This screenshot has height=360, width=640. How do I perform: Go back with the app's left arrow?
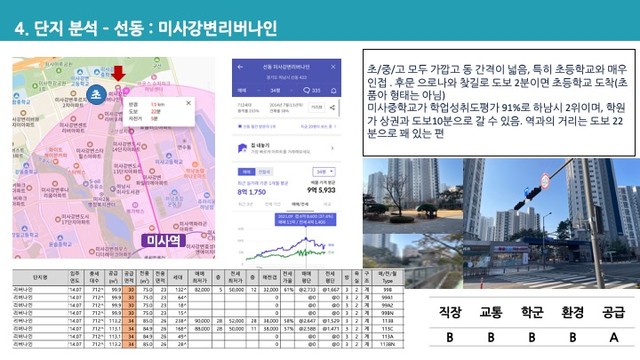point(240,67)
